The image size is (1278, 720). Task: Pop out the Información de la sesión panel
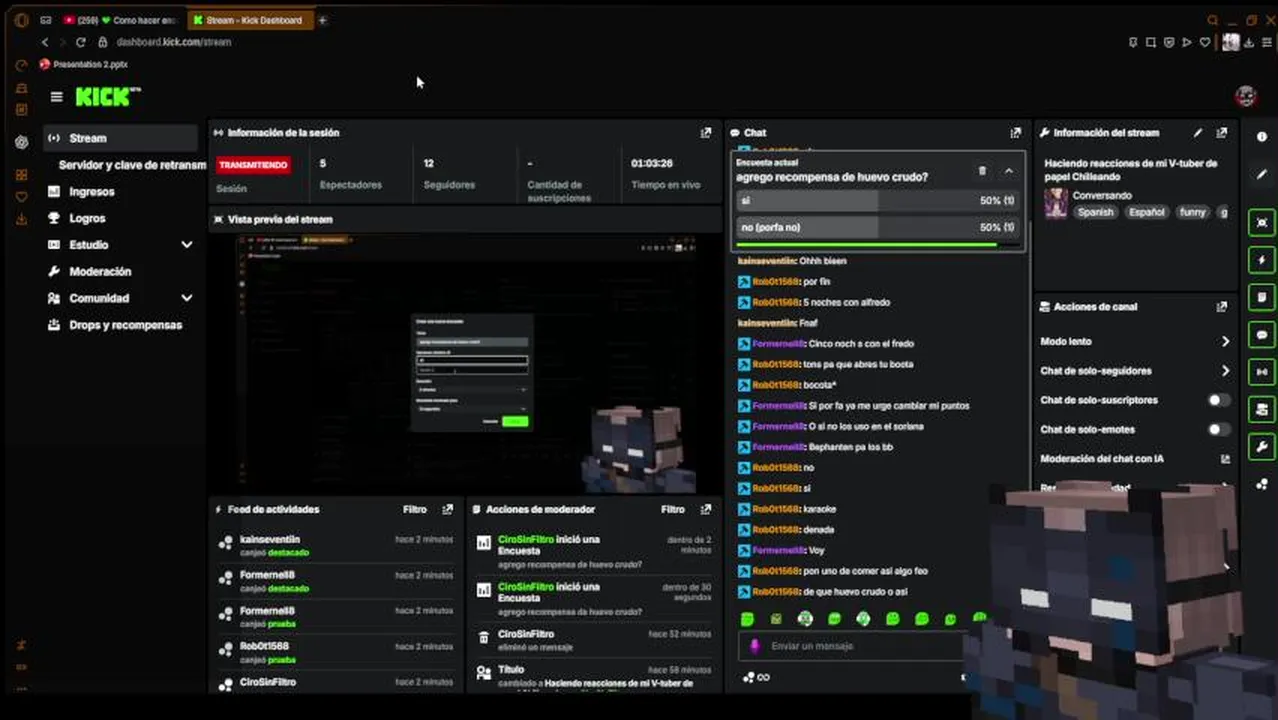click(706, 132)
